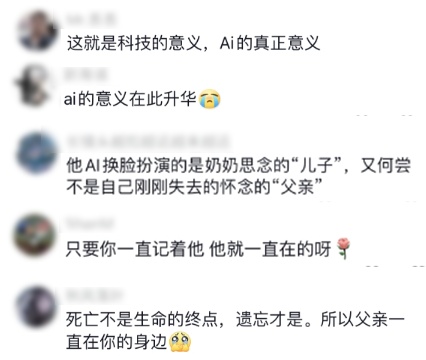Image resolution: width=426 pixels, height=360 pixels.
Task: Open blurred username above '死亡不是生命的终点'
Action: [94, 295]
